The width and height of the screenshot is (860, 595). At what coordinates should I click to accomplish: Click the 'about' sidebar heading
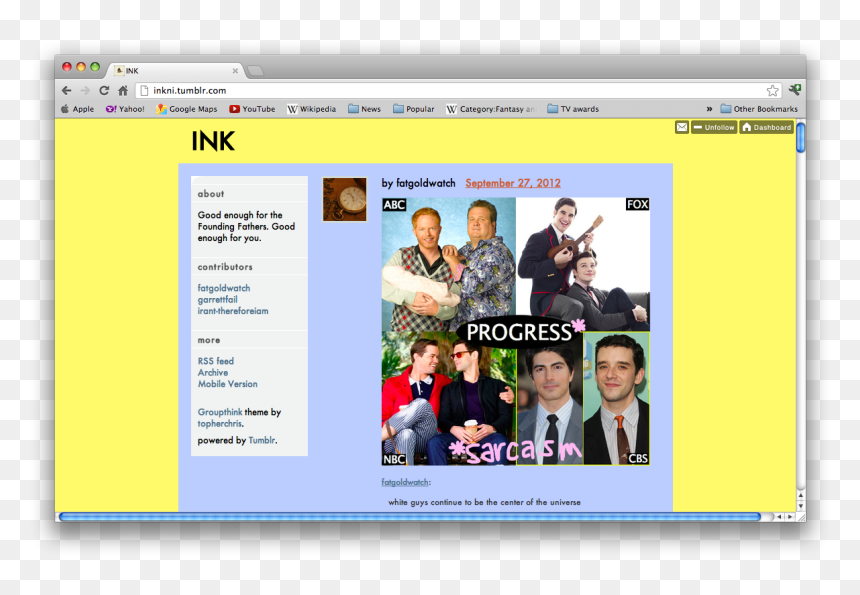211,194
